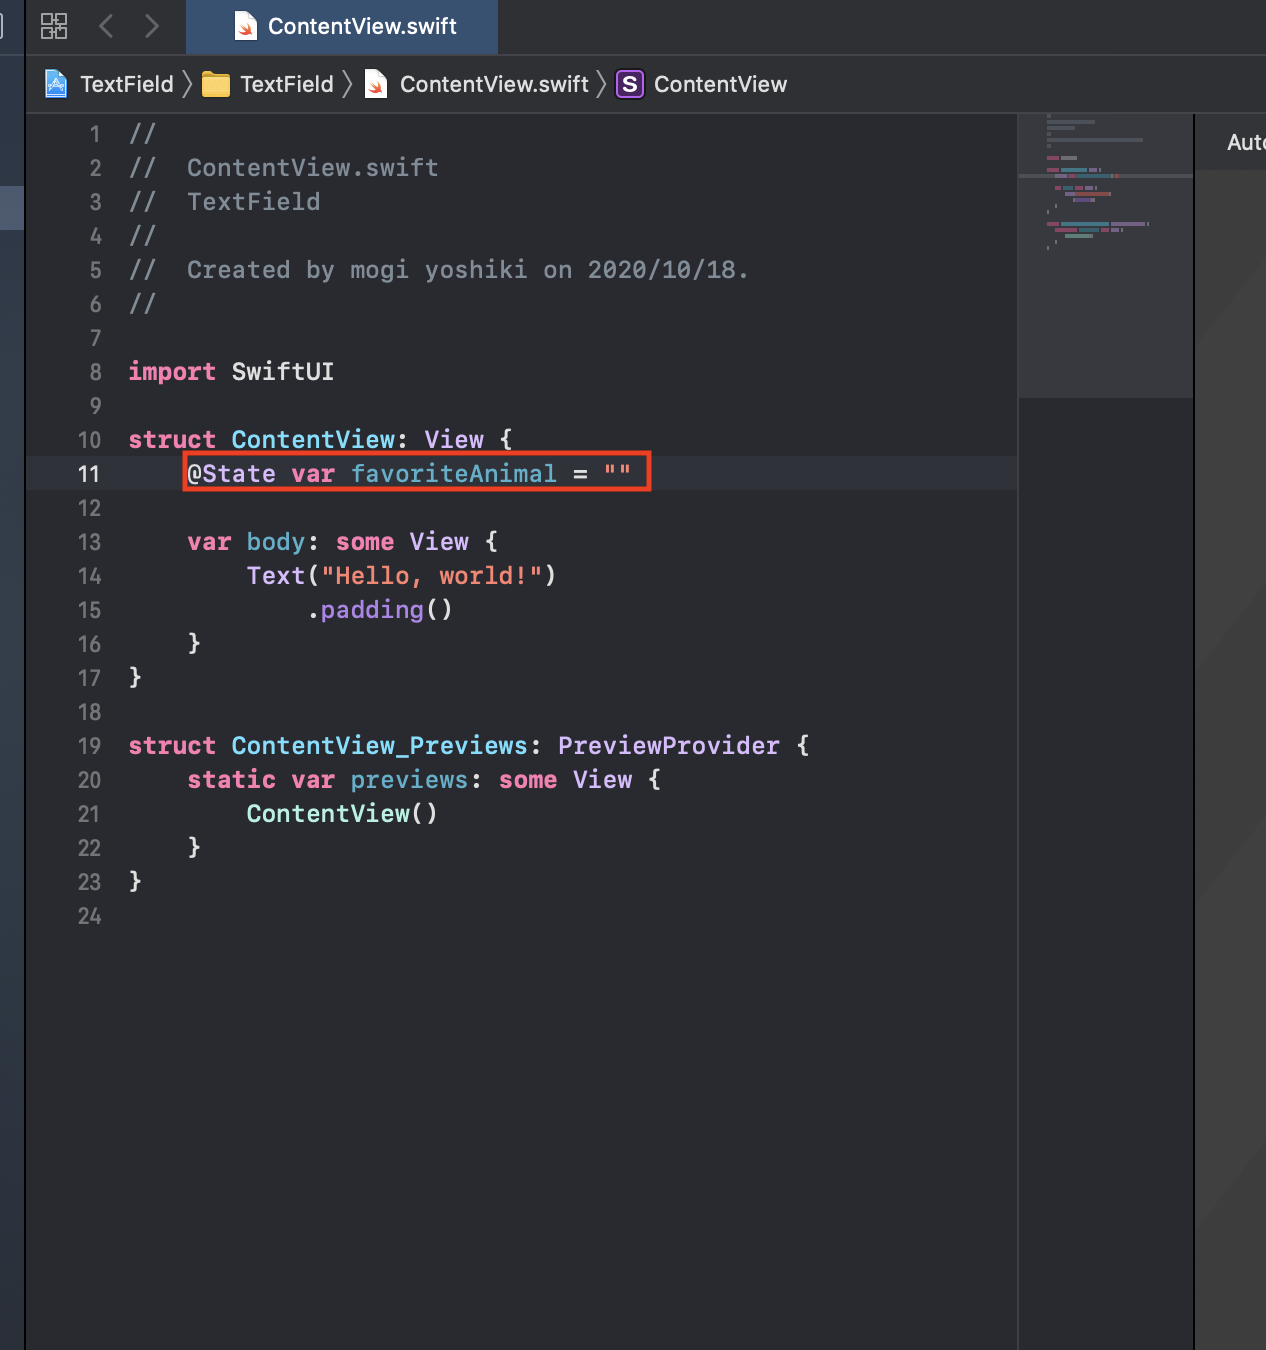Click the Swift file icon in breadcrumb

376,84
